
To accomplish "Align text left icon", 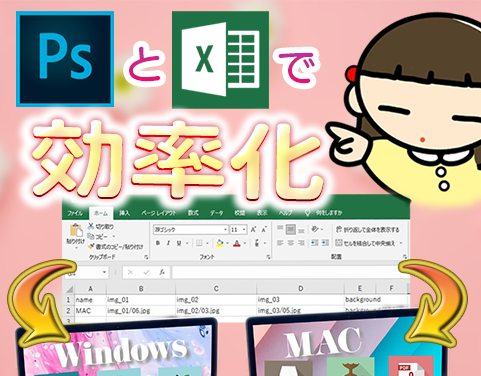I will click(280, 243).
